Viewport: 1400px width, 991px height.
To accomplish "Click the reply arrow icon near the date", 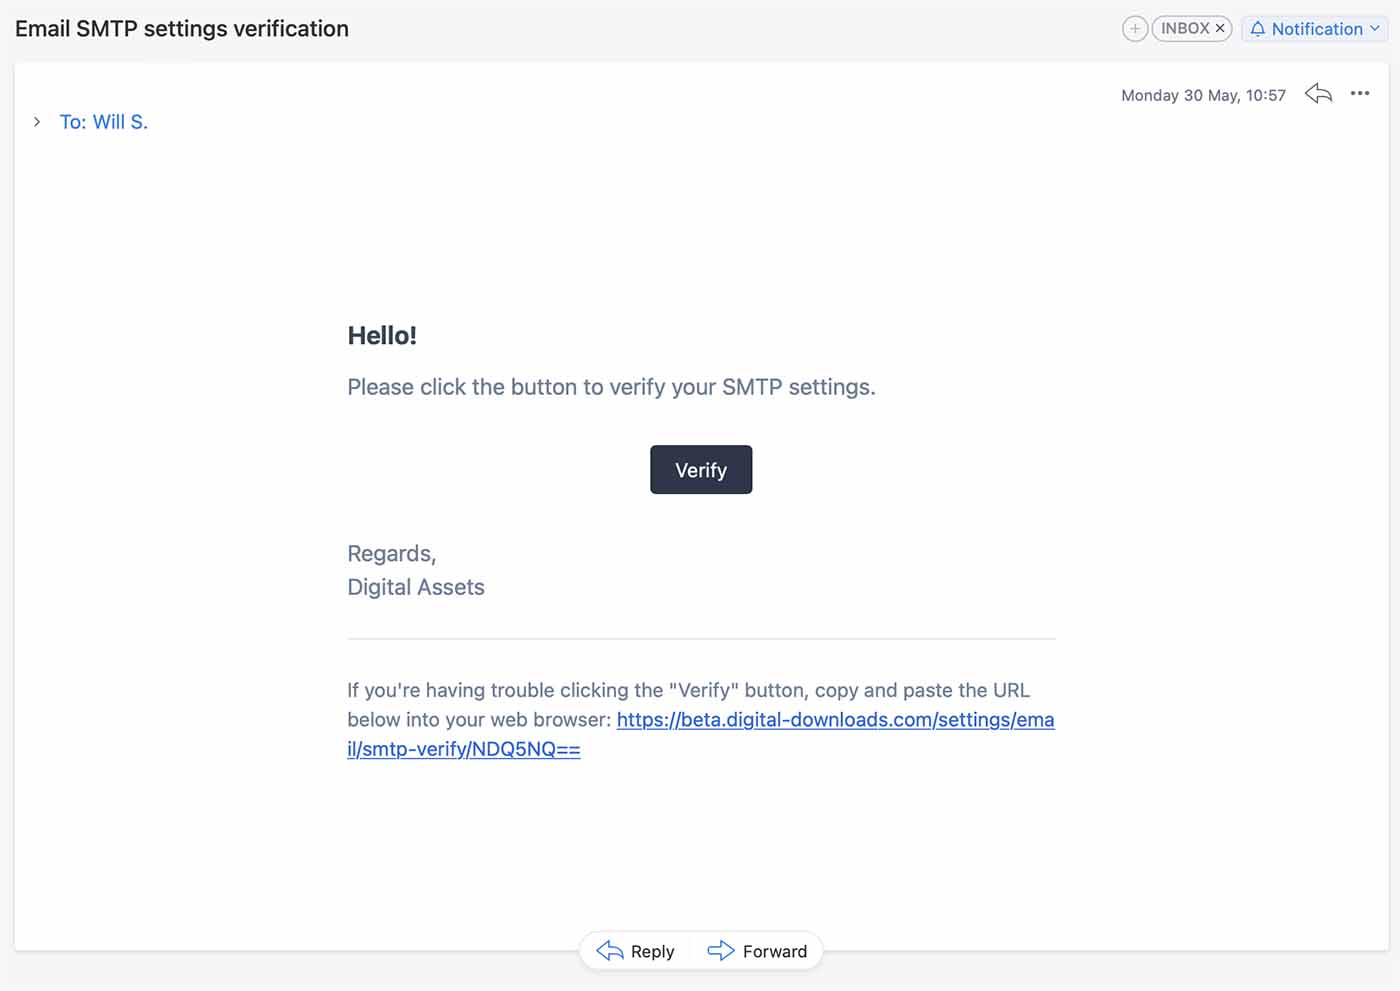I will click(1319, 94).
